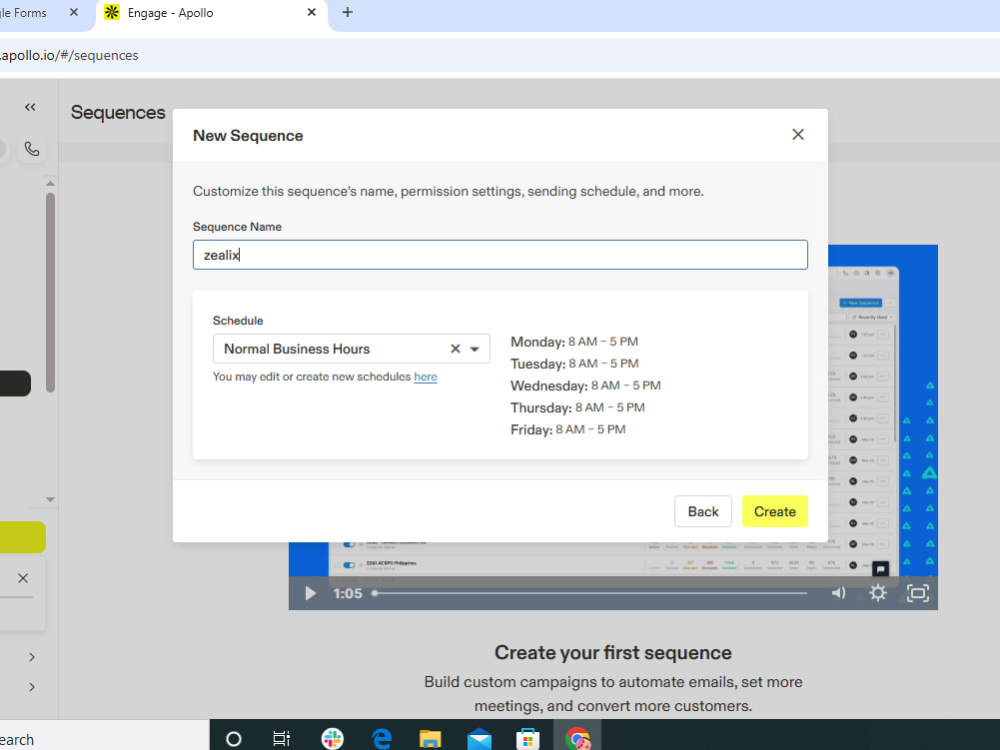Open Task View in the taskbar
Viewport: 1000px width, 750px height.
click(x=281, y=739)
